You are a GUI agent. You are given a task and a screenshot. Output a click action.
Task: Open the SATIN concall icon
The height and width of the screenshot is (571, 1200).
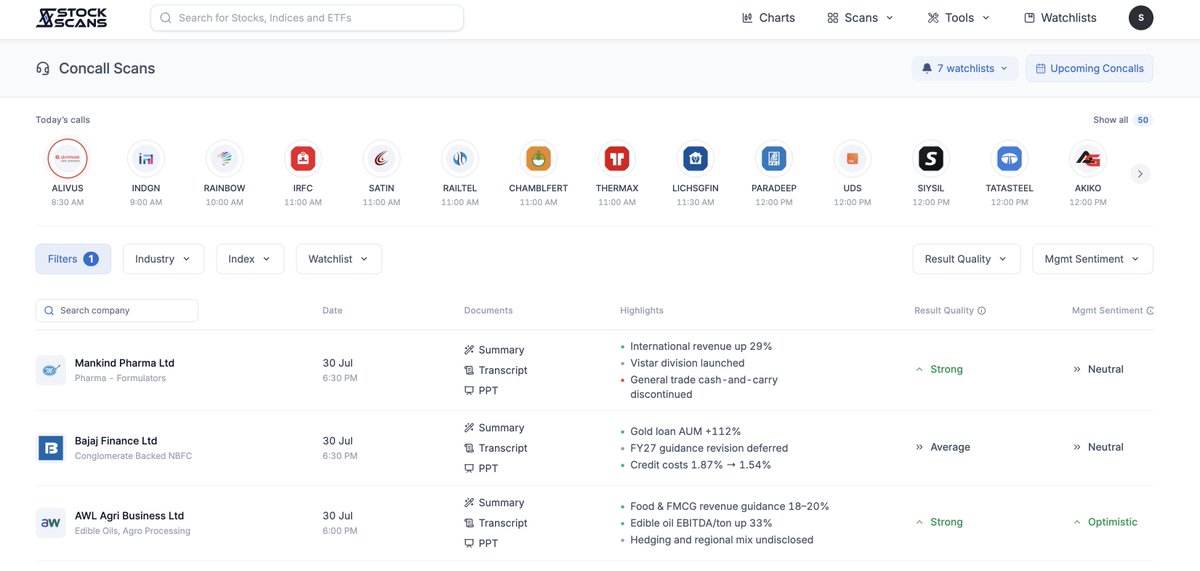pyautogui.click(x=381, y=158)
